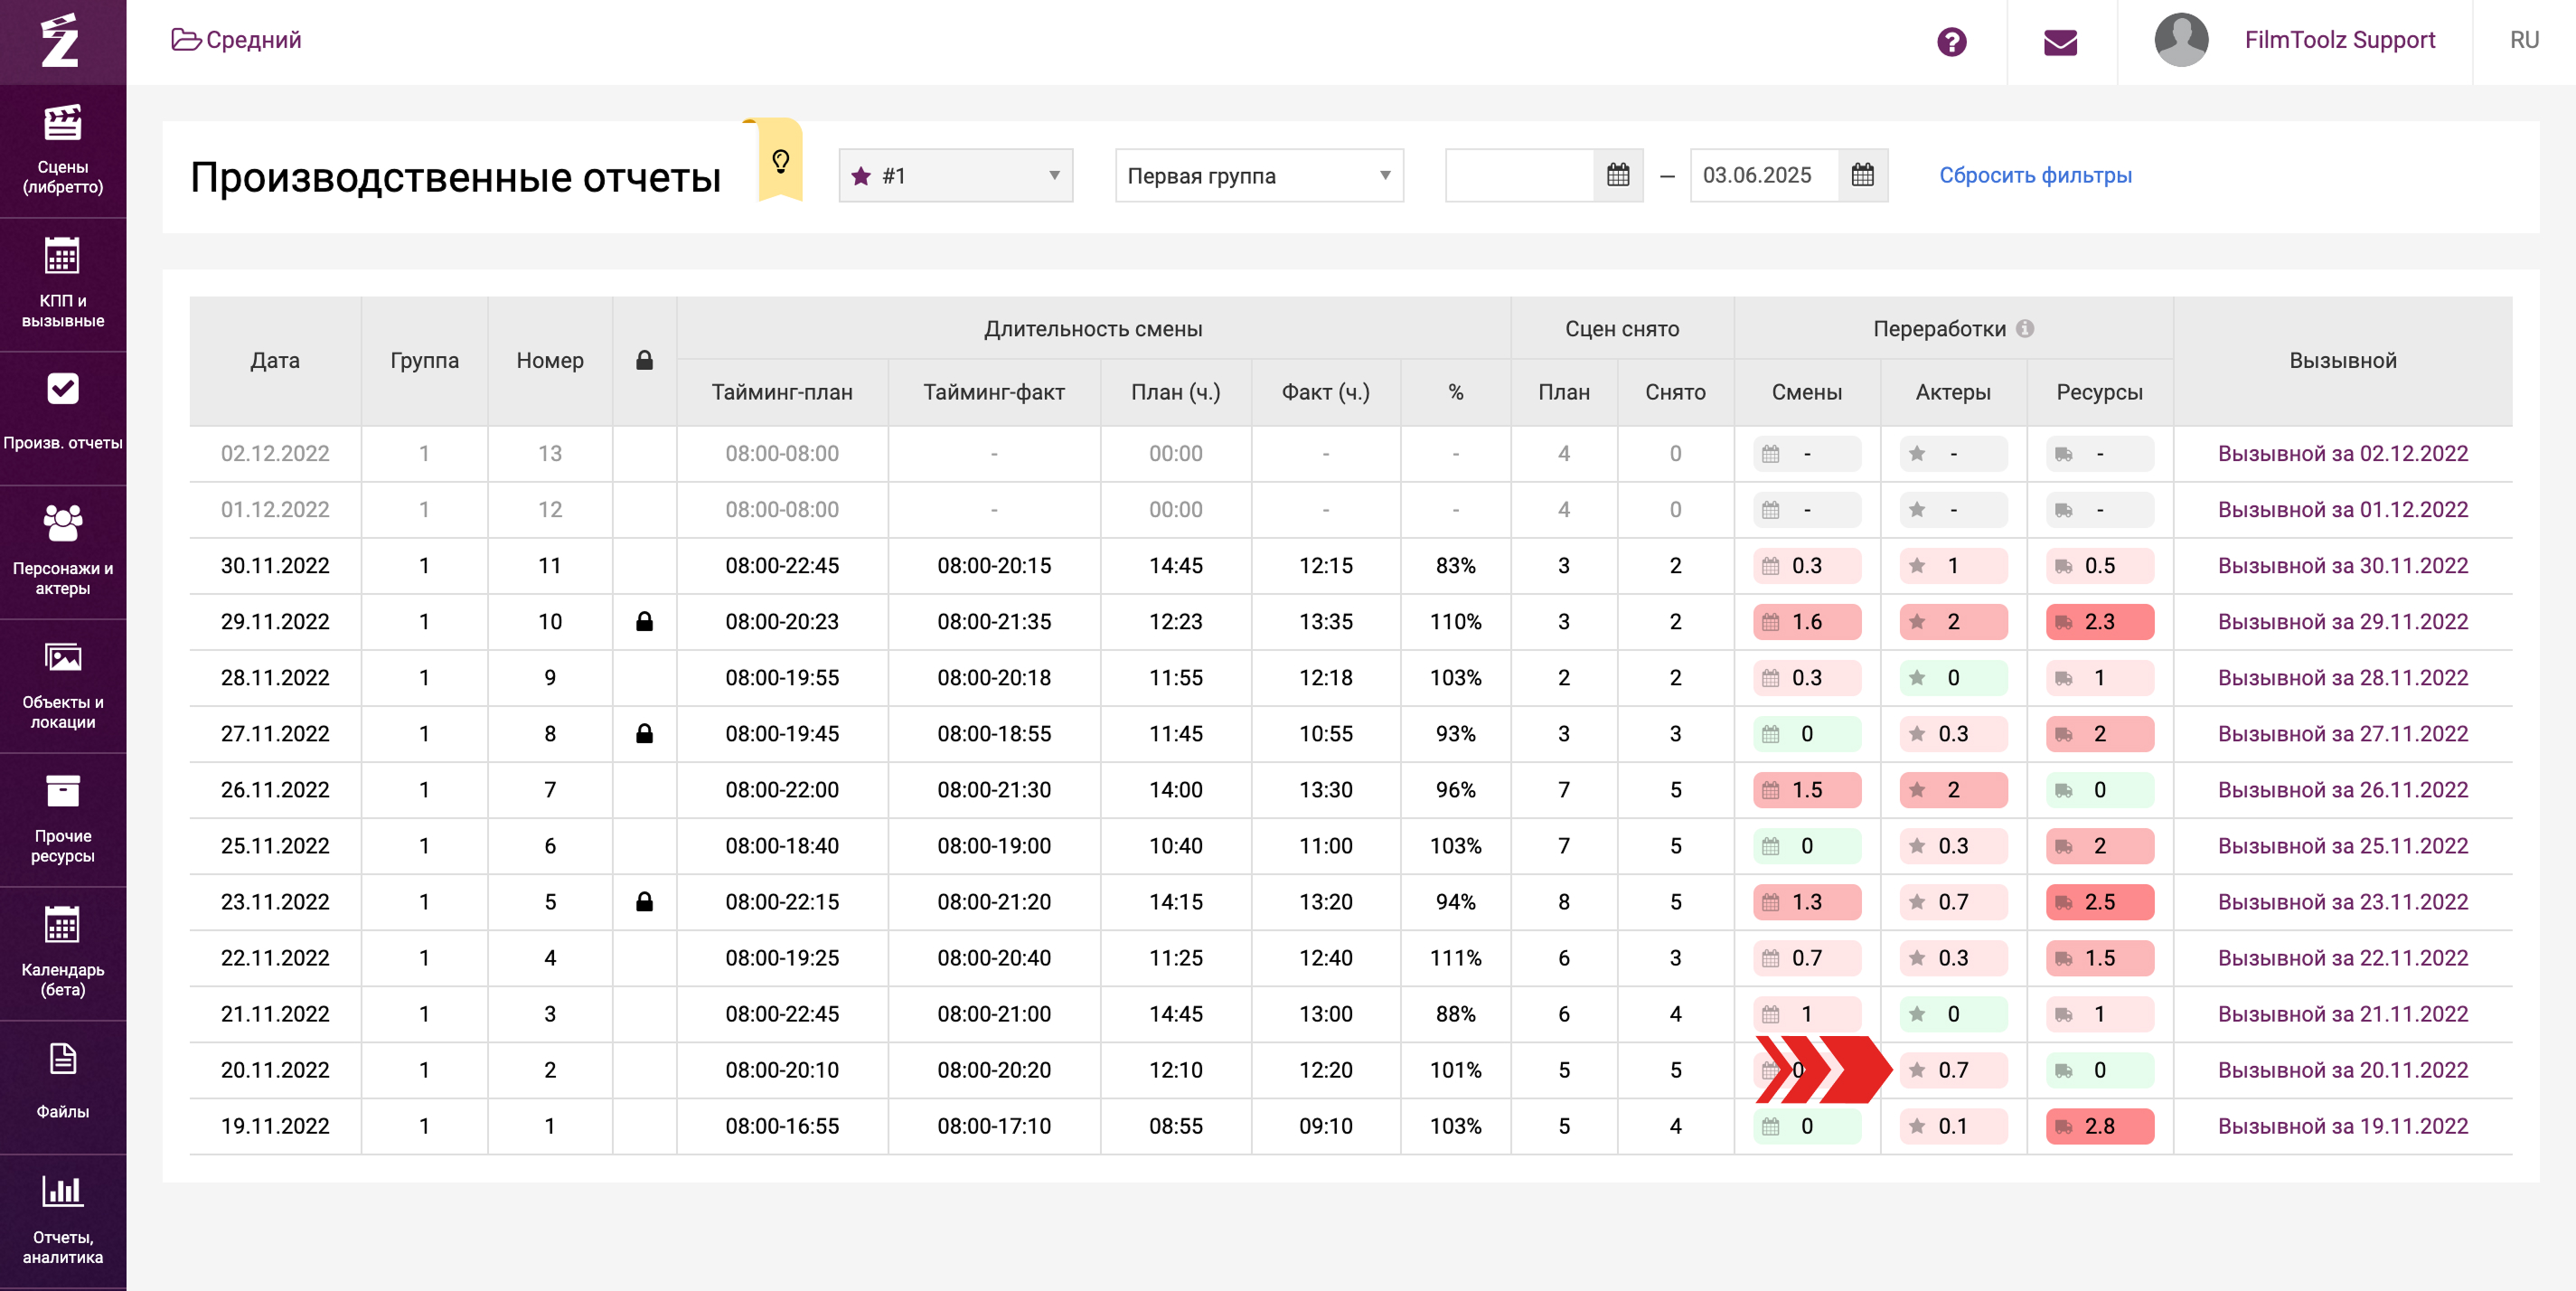Click Факт (ч.) value 09:10
The image size is (2576, 1291).
click(x=1325, y=1125)
